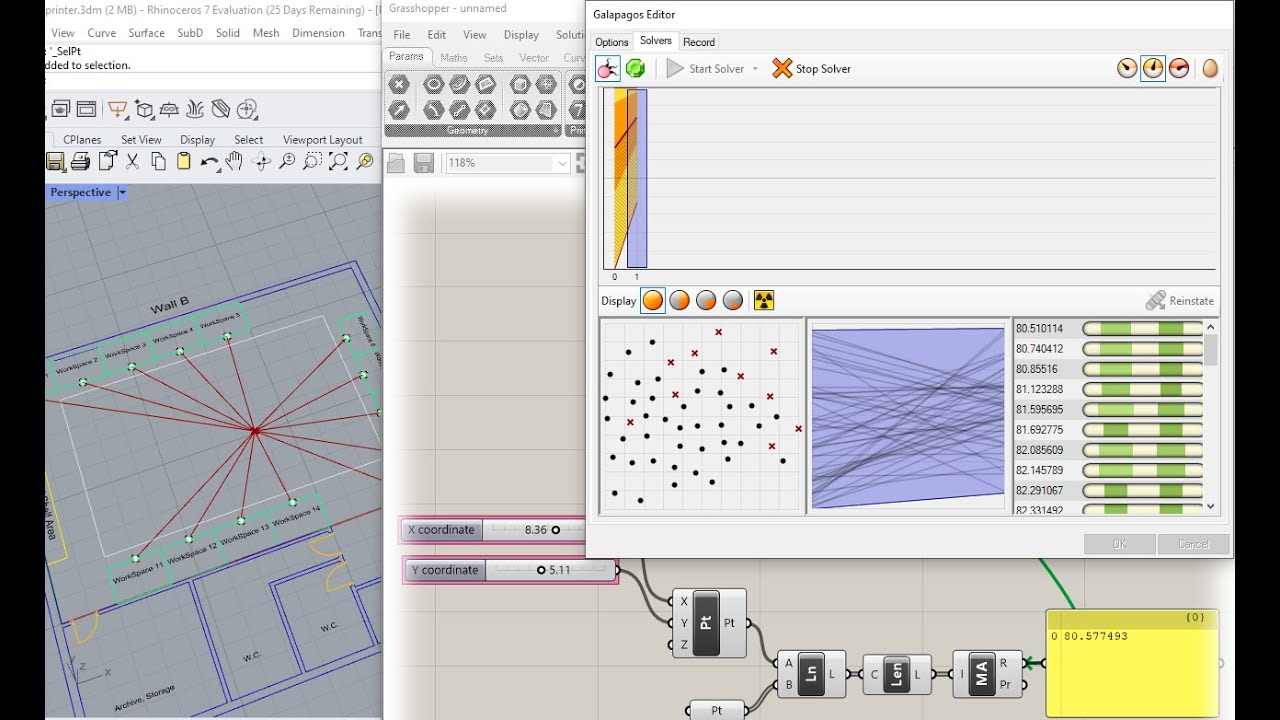Click the Rhino Undo arrow icon
Viewport: 1280px width, 720px height.
pyautogui.click(x=209, y=162)
